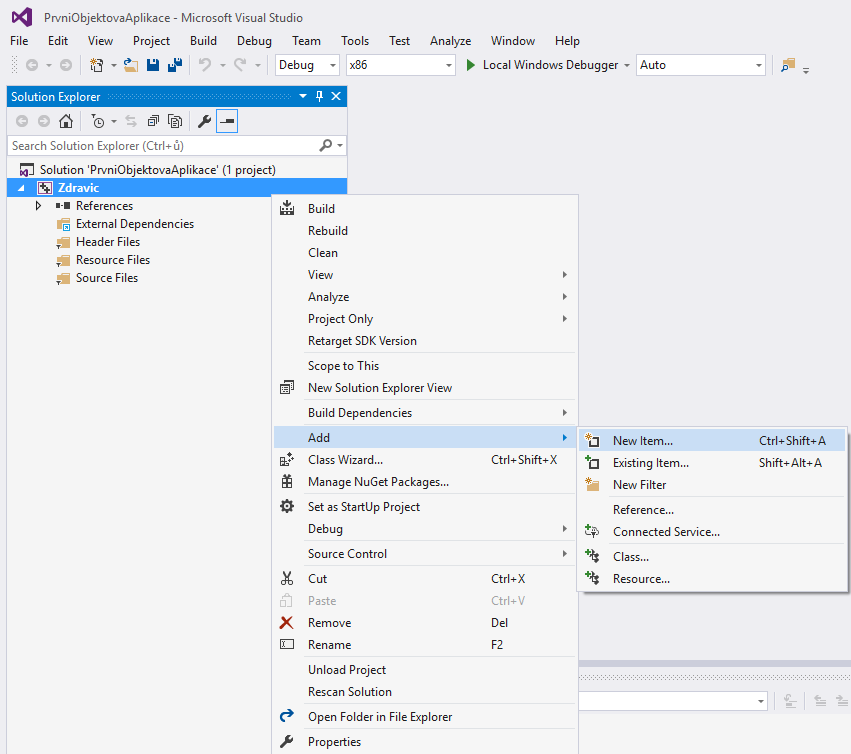This screenshot has height=754, width=851.
Task: Pin the Solution Explorer panel
Action: point(319,96)
